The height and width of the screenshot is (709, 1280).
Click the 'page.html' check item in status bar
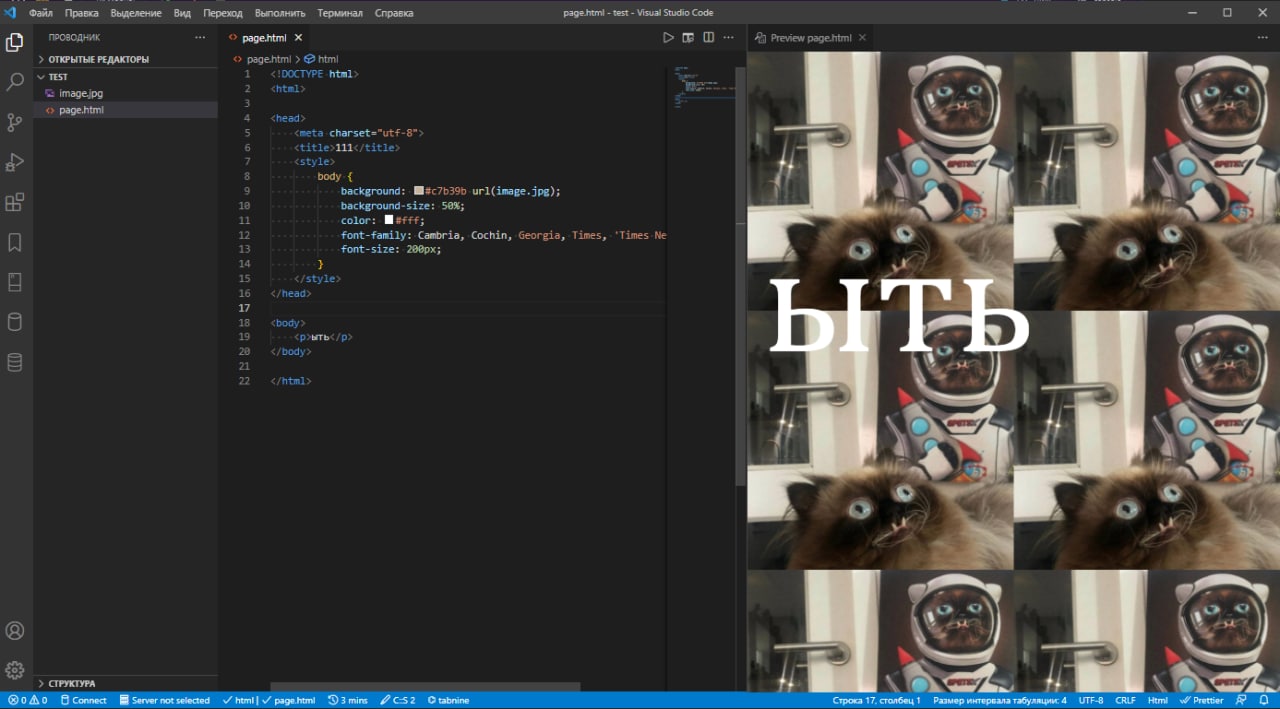(x=289, y=700)
